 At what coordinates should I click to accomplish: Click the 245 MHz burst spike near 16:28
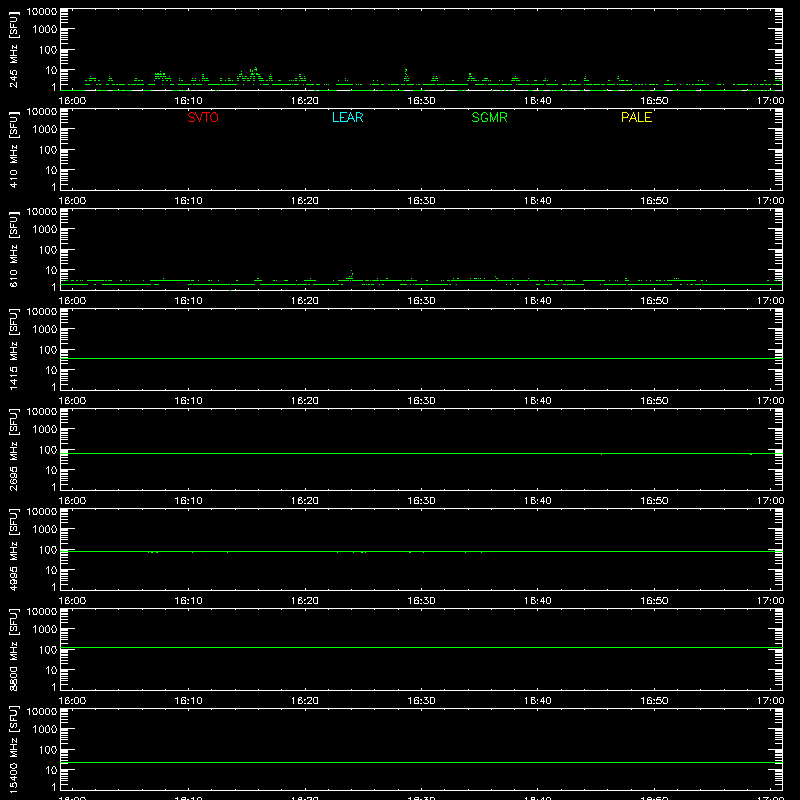pos(406,76)
